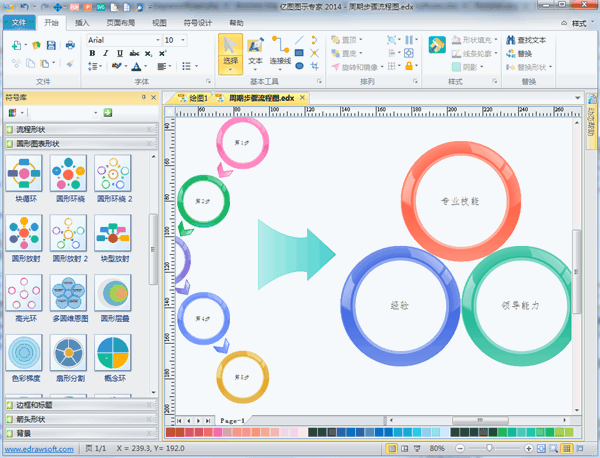Pick the 概念环 shape icon
600x458 pixels.
(x=112, y=355)
